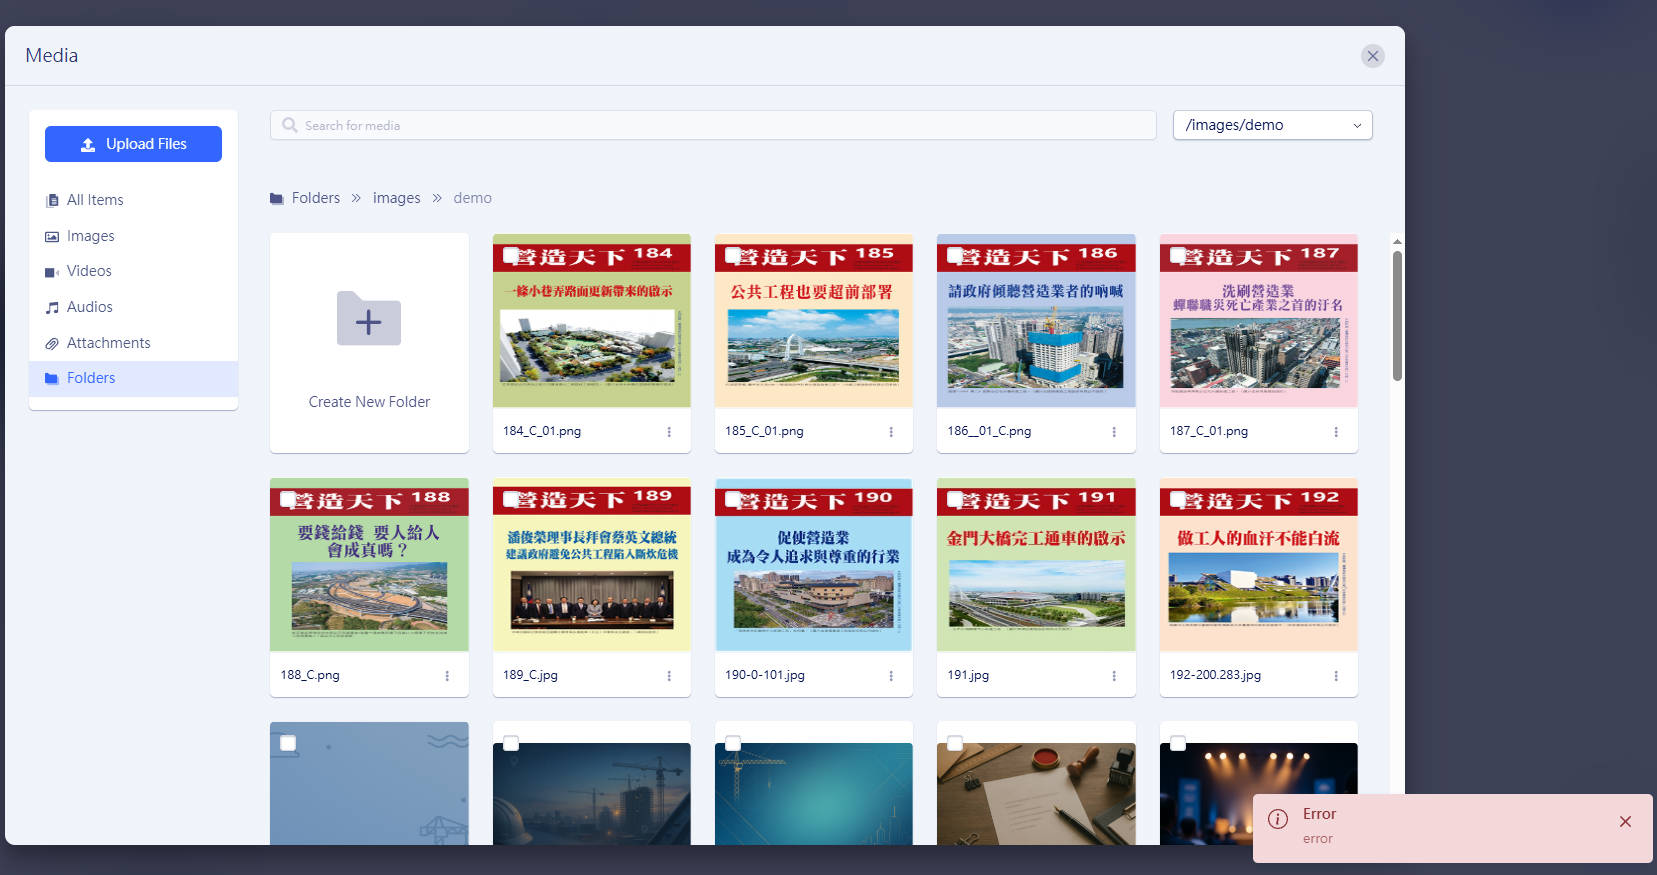Open options menu for 188_C.png
1657x875 pixels.
click(447, 676)
